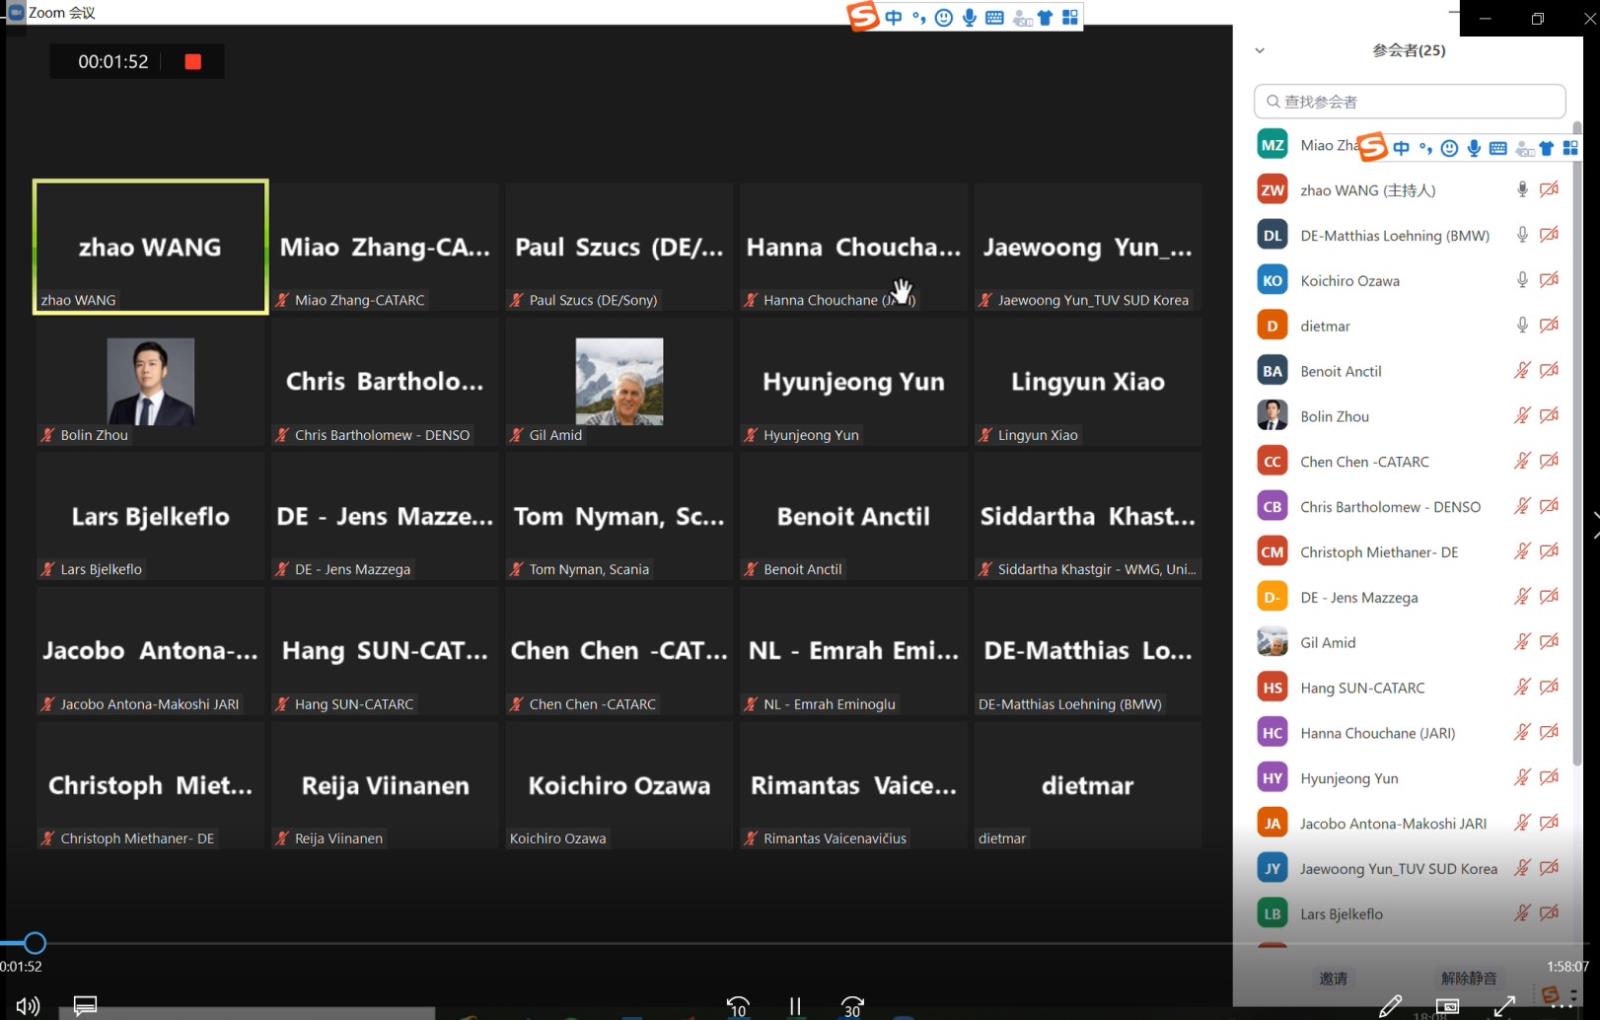Expand the video to full screen
Image resolution: width=1600 pixels, height=1020 pixels.
click(1504, 1006)
